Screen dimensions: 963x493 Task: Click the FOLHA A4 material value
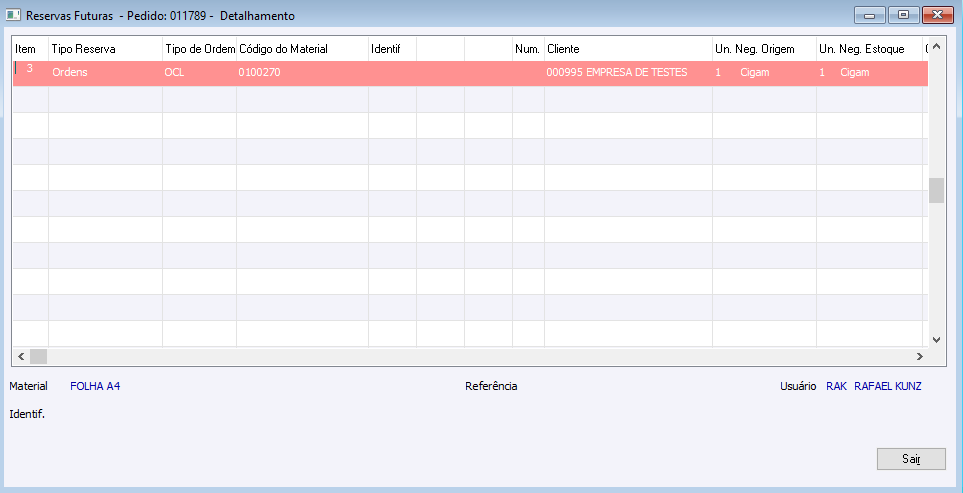pyautogui.click(x=95, y=386)
